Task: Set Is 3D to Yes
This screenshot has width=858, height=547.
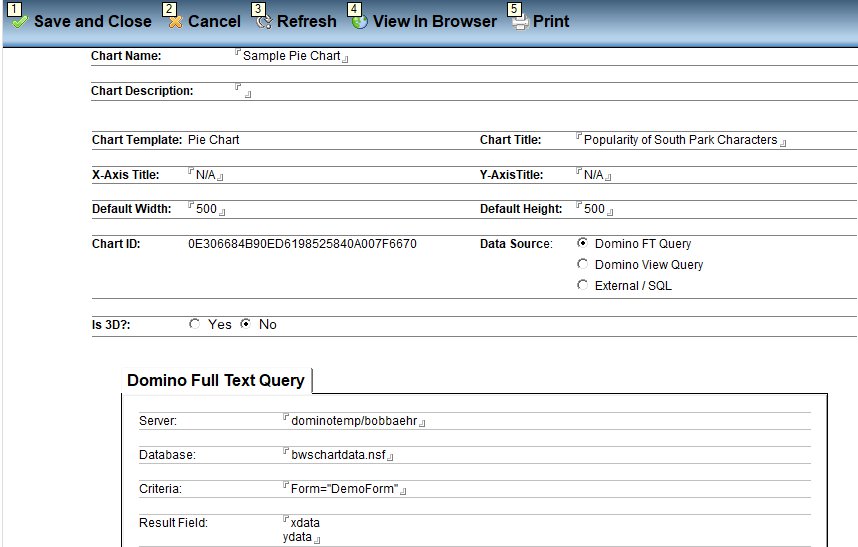Action: coord(195,324)
